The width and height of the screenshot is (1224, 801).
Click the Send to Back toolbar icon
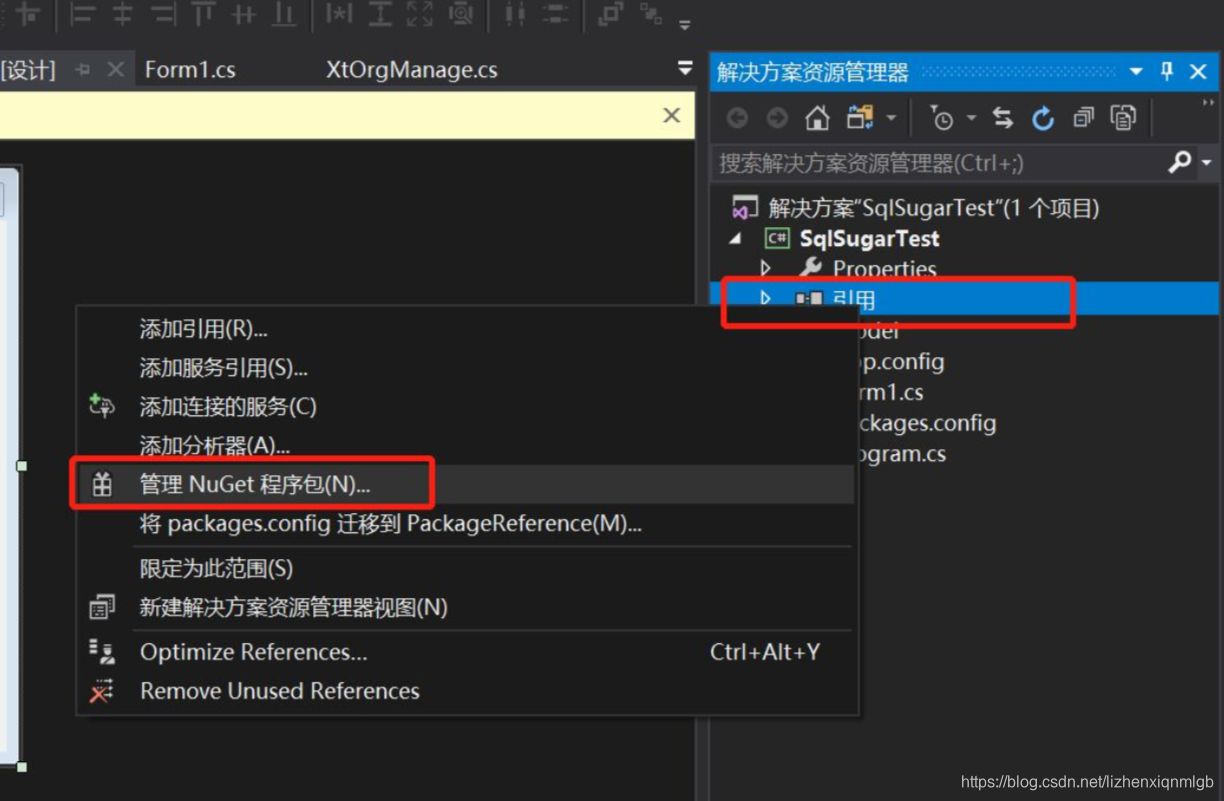pos(650,15)
